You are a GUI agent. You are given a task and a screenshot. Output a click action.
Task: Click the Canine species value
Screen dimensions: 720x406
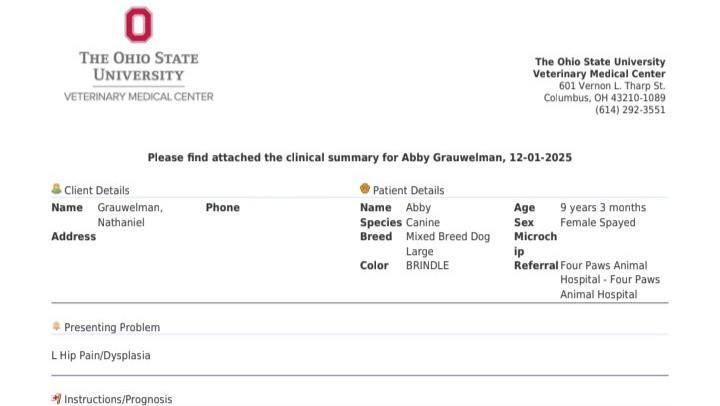tap(422, 222)
